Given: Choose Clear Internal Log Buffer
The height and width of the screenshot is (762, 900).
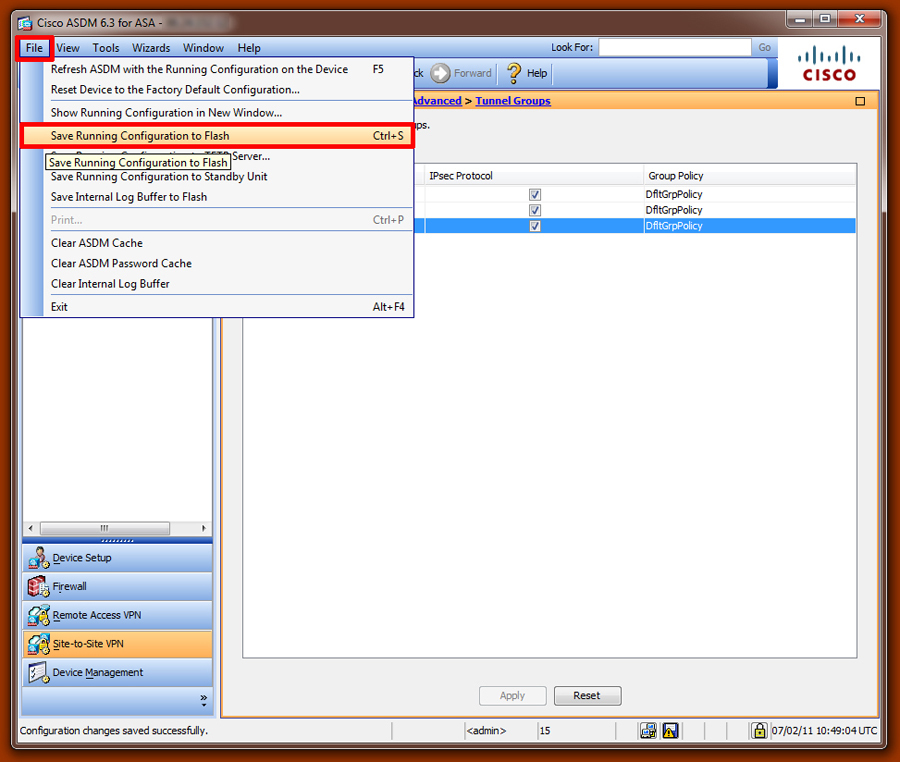Looking at the screenshot, I should (x=217, y=284).
